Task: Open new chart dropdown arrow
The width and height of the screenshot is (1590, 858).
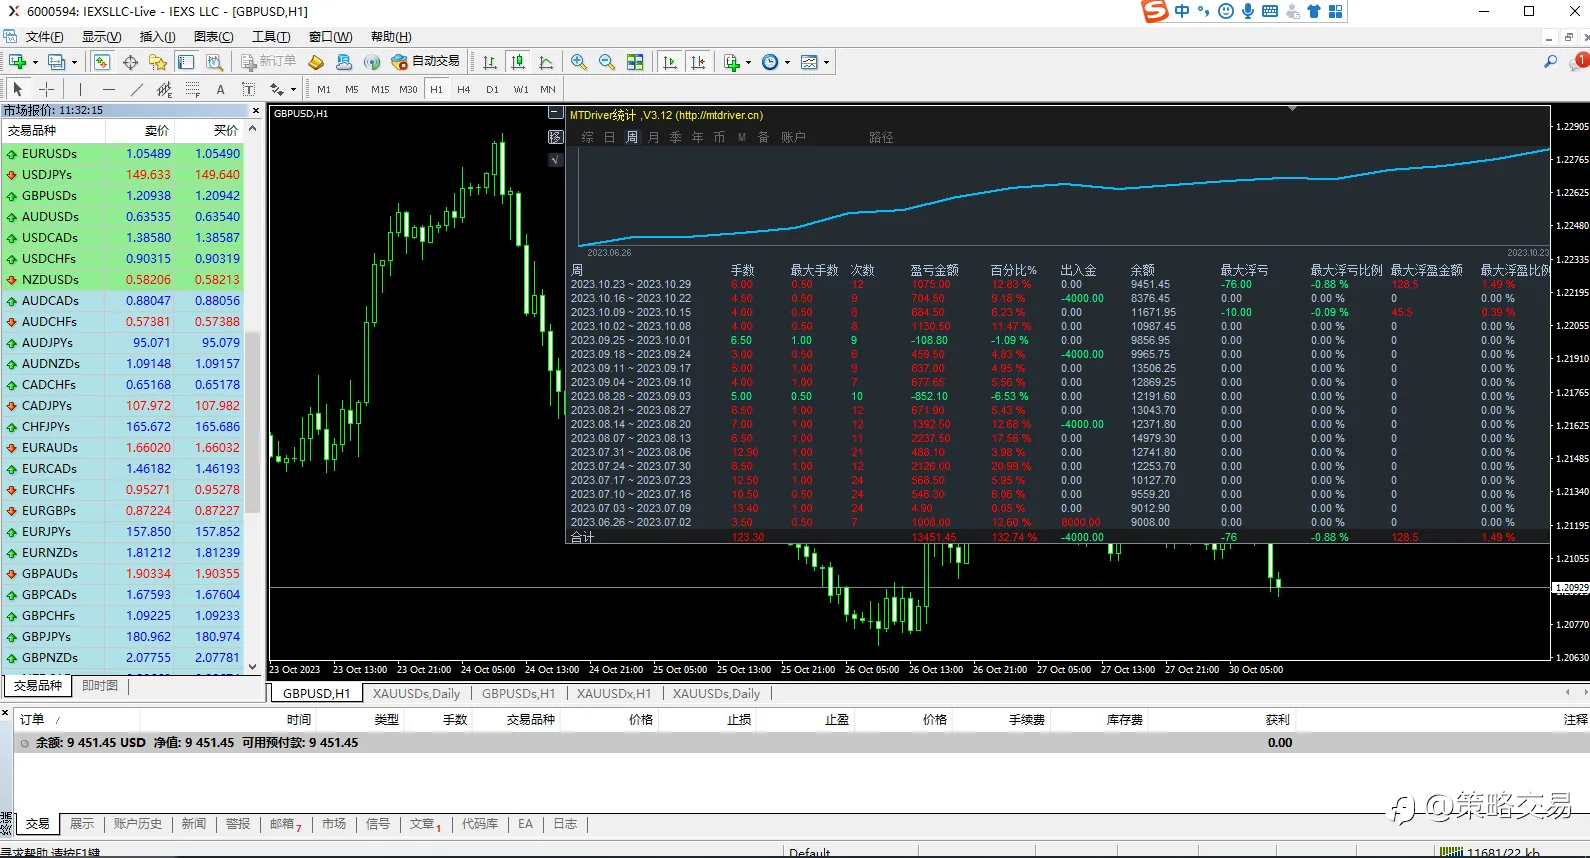Action: [35, 62]
